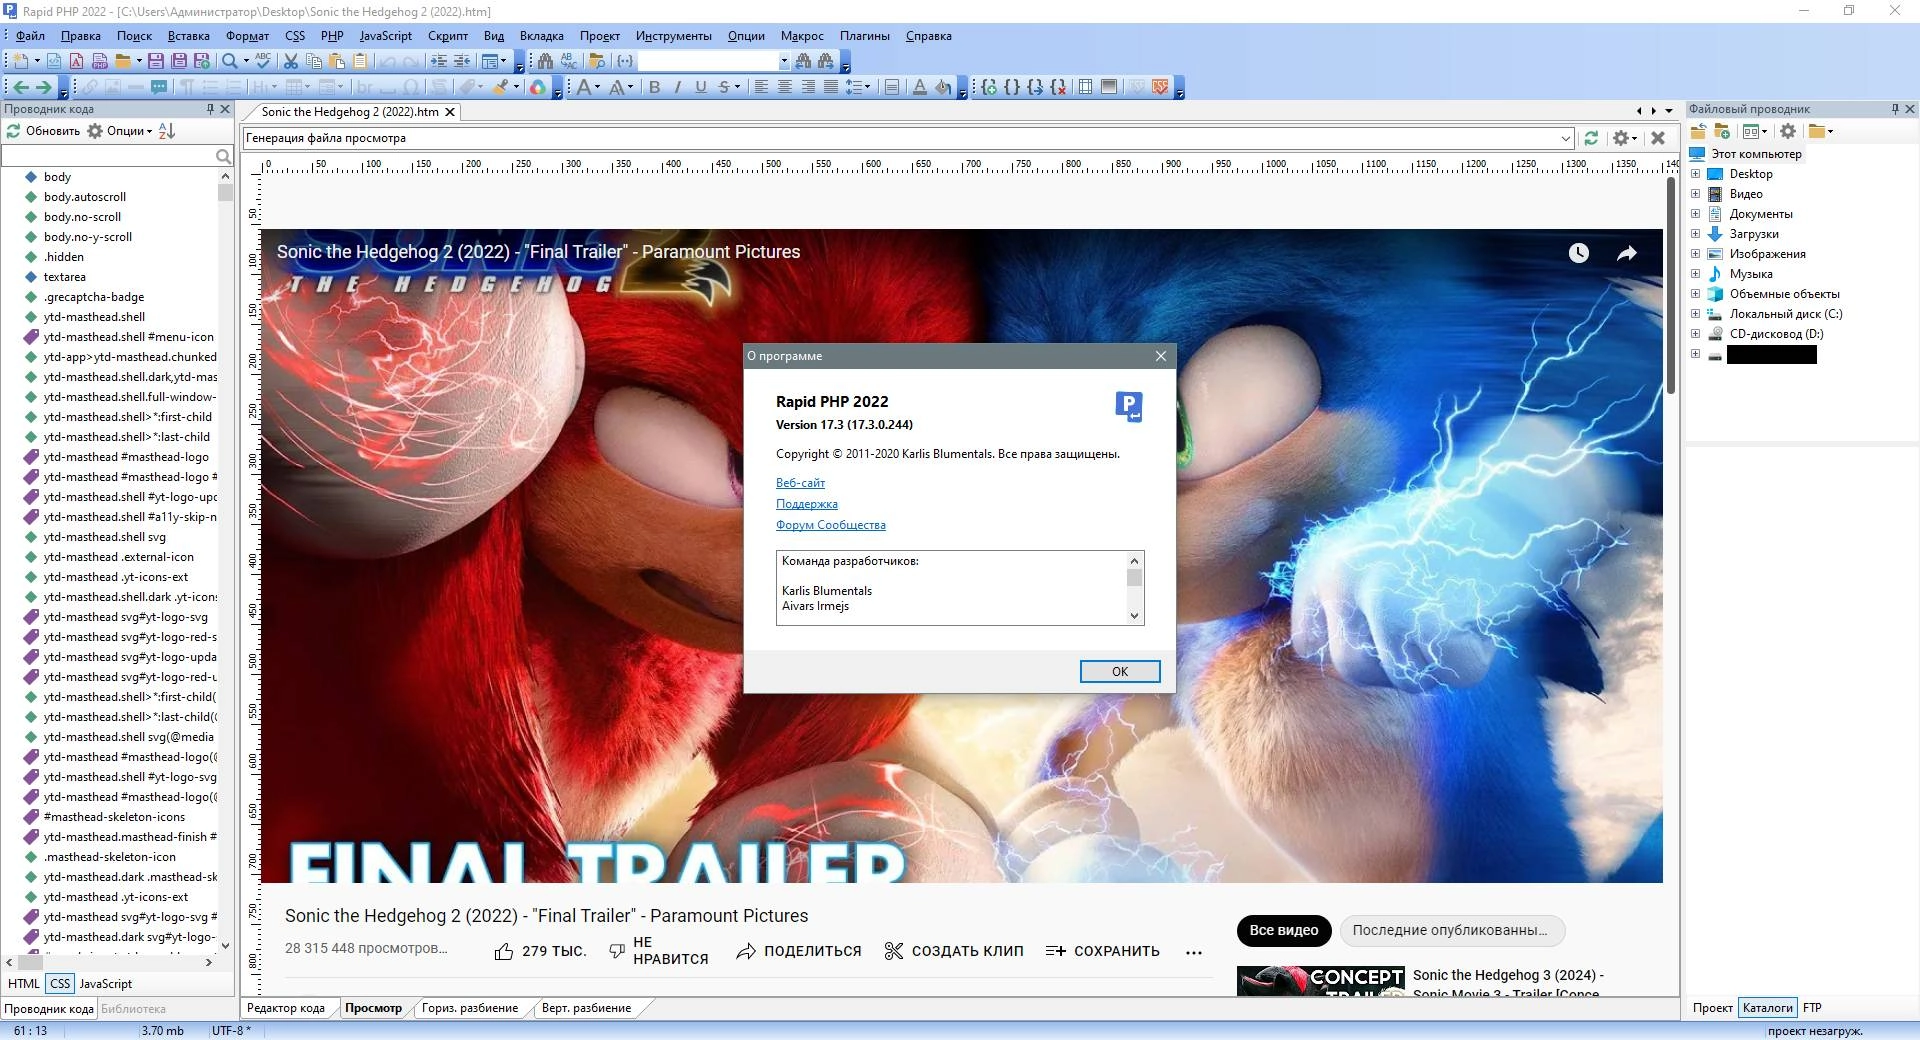Open the document tabs list arrow

[1668, 111]
